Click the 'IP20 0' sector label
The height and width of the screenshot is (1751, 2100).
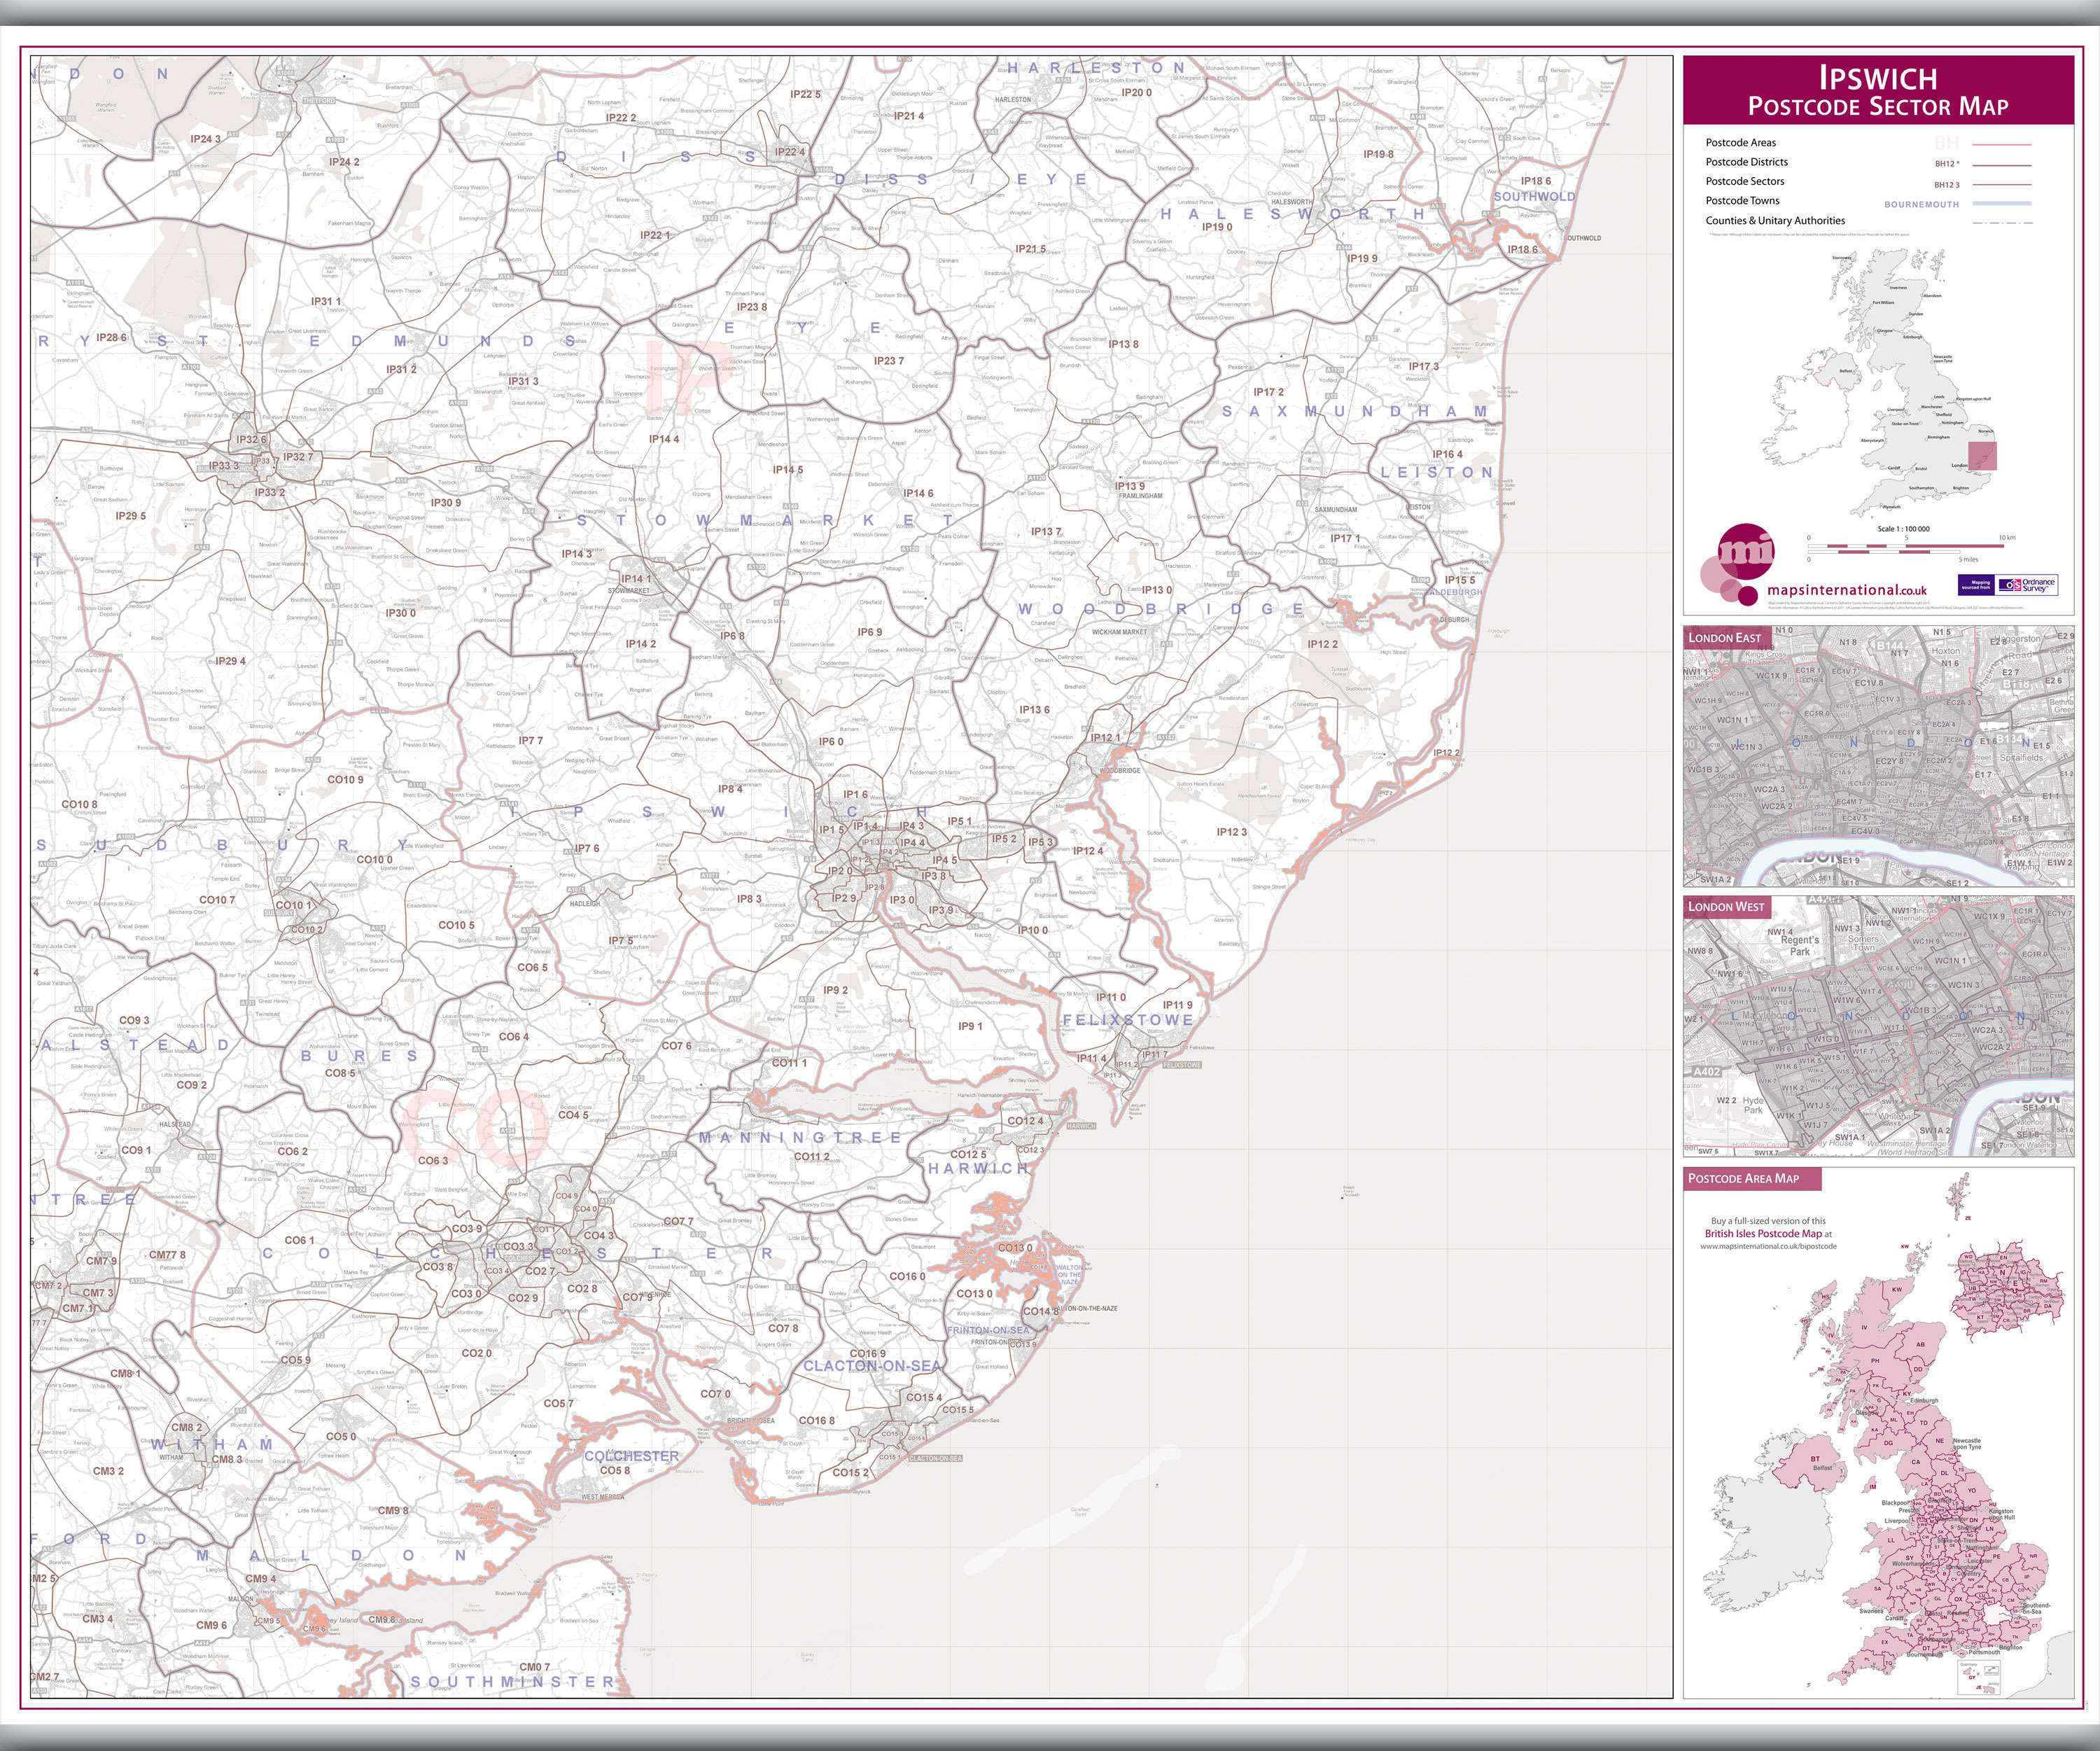coord(1136,92)
